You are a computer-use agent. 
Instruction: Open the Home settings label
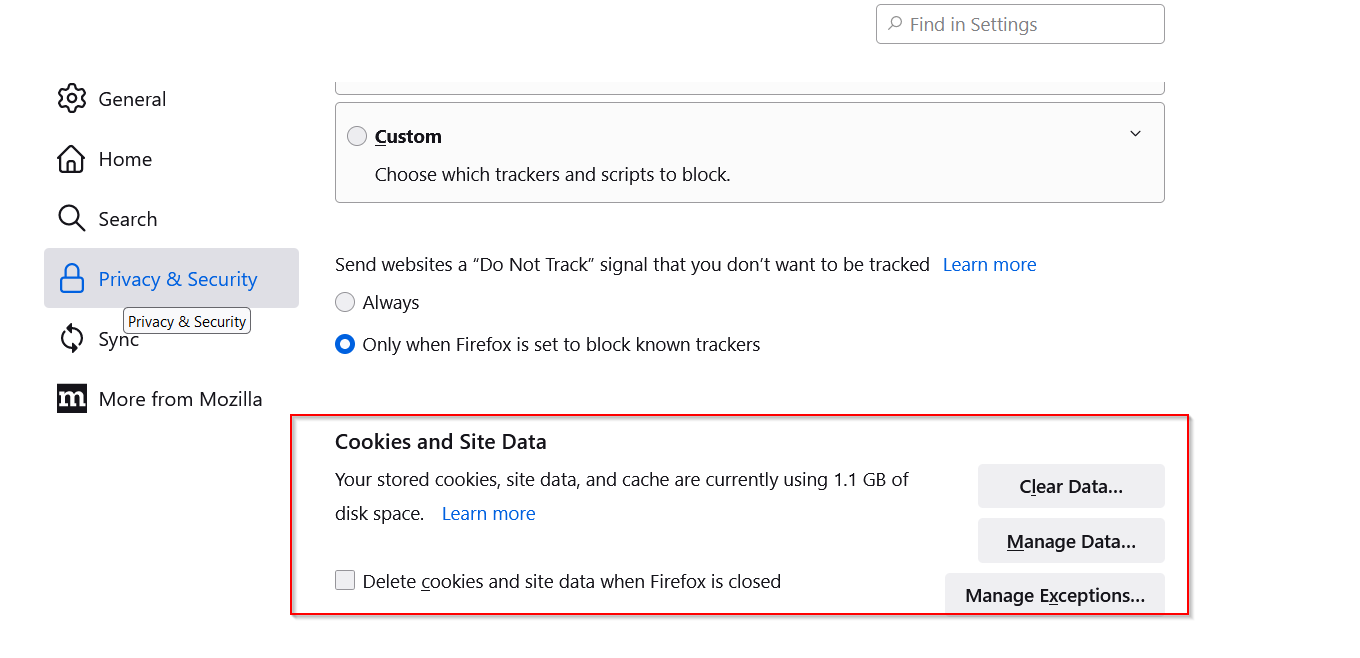point(125,159)
